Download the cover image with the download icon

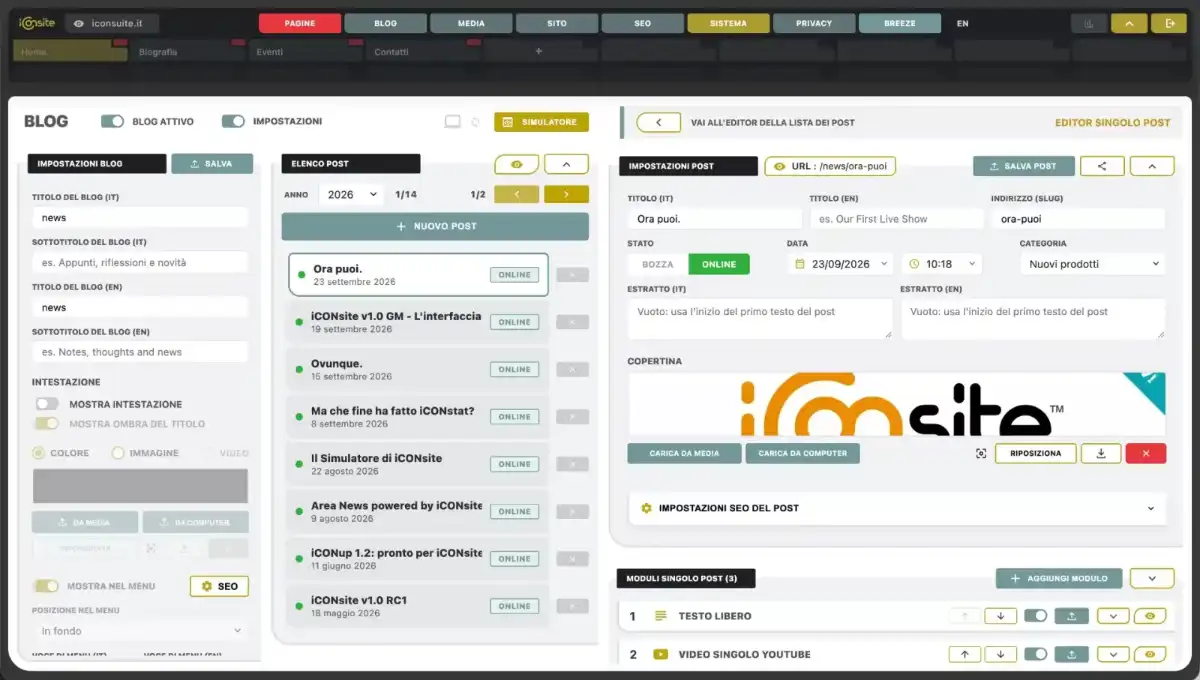pyautogui.click(x=1101, y=453)
